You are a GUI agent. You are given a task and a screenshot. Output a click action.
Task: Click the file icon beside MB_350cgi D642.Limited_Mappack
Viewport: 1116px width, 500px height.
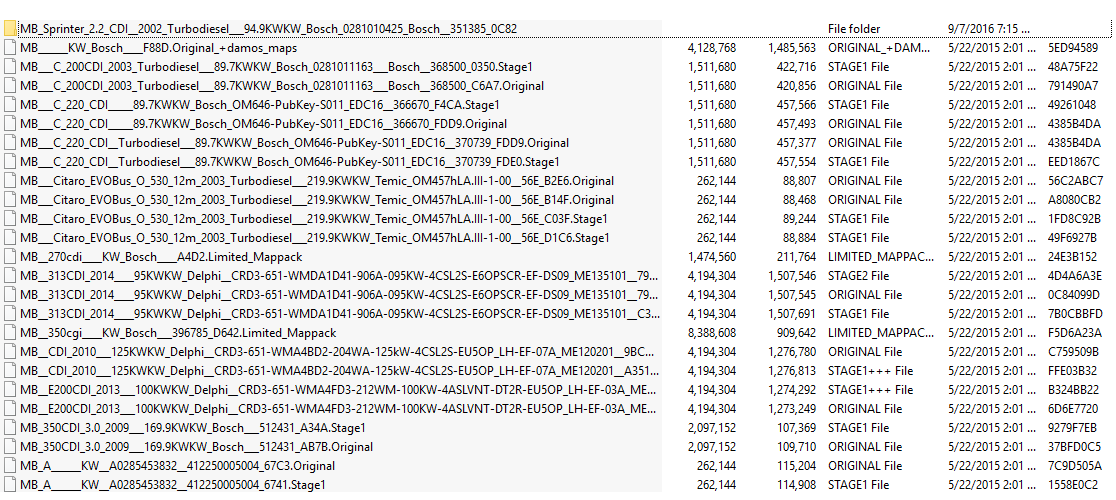9,332
